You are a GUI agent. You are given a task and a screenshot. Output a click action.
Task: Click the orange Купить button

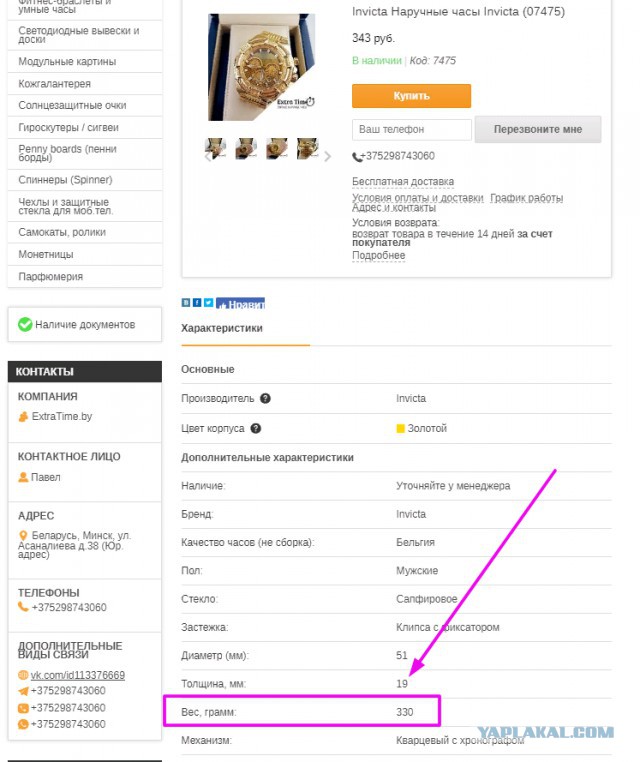point(411,96)
